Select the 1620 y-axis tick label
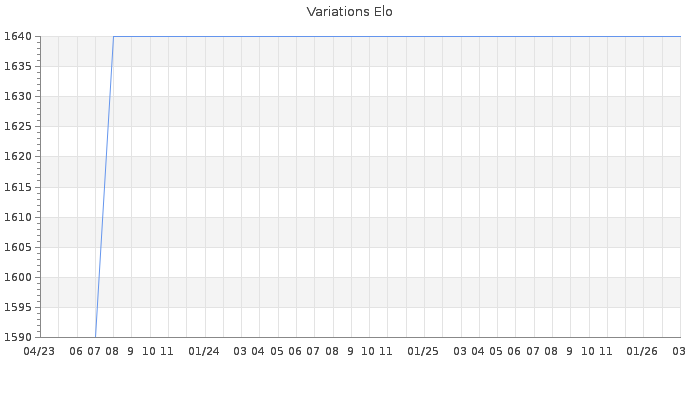 17,157
